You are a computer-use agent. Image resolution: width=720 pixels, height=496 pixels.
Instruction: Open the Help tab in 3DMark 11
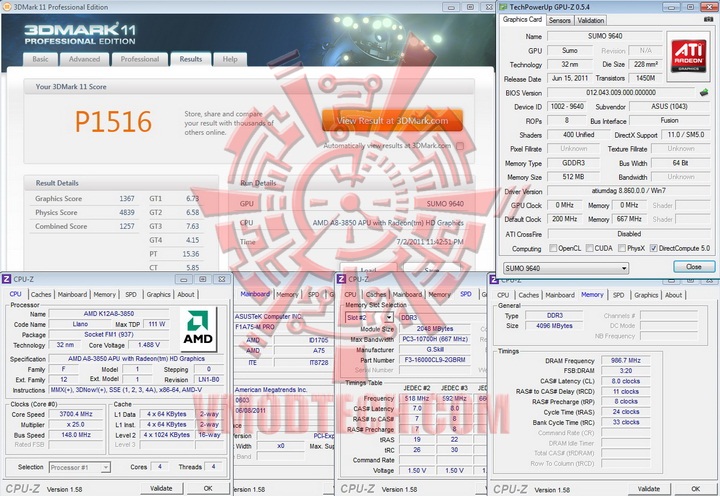[x=230, y=59]
